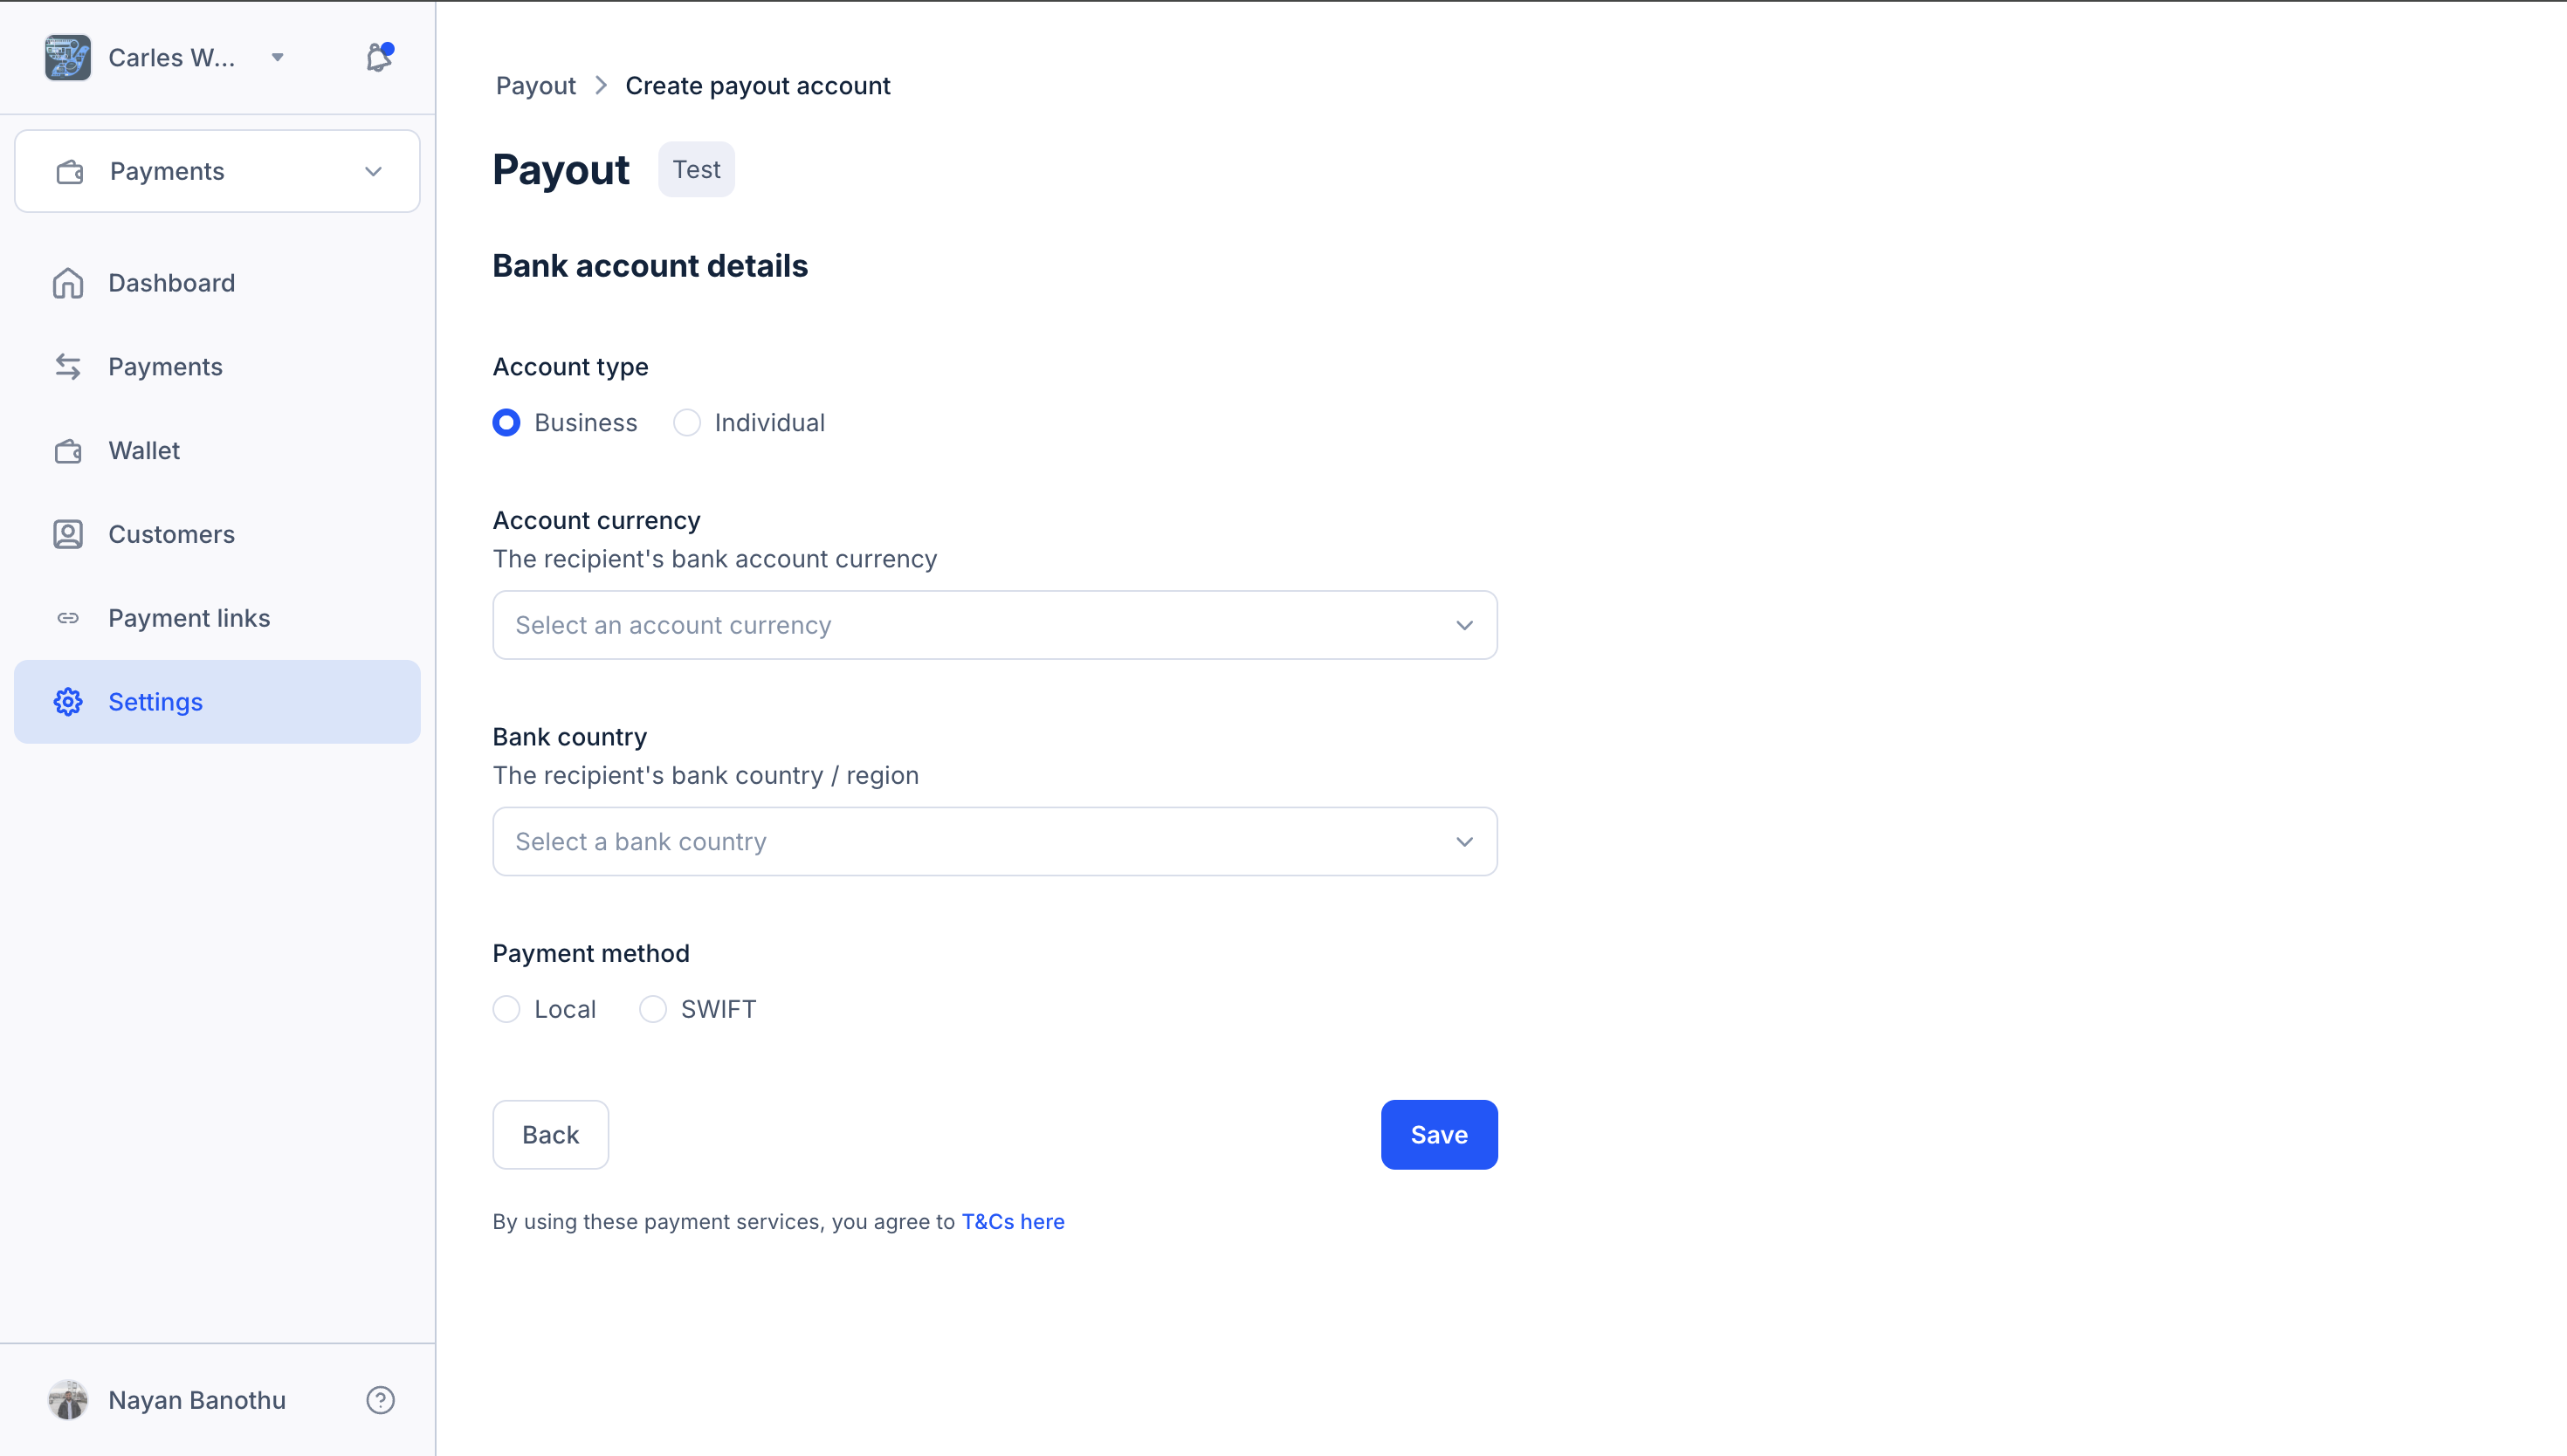Click the Customers profile icon
This screenshot has height=1456, width=2567.
(68, 534)
